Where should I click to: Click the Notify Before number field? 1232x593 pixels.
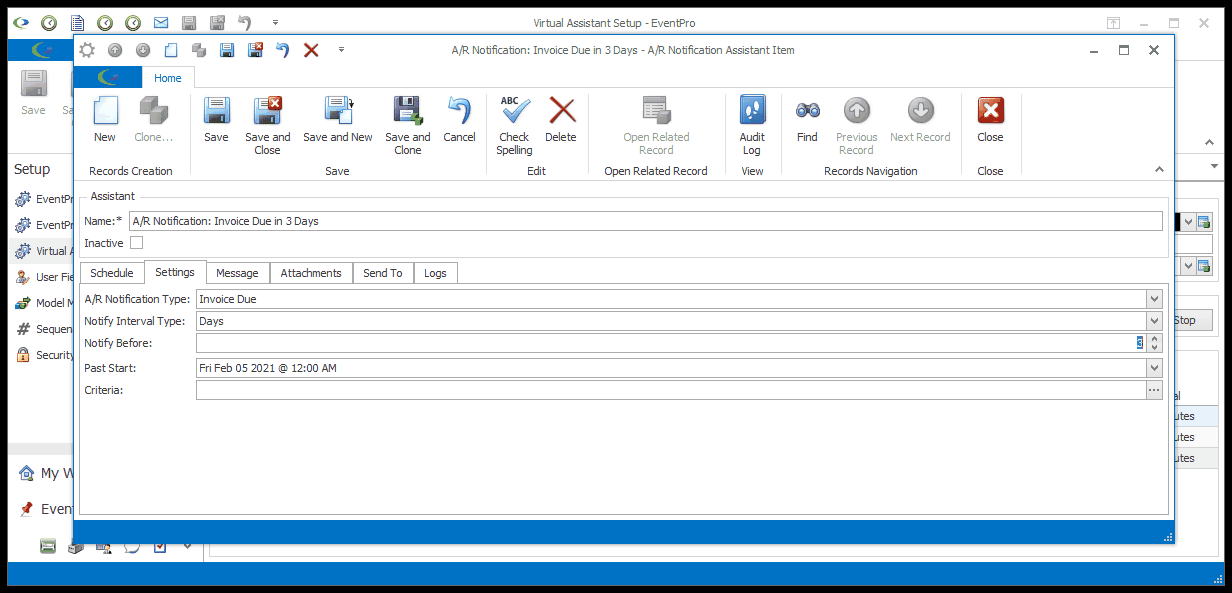click(x=671, y=343)
